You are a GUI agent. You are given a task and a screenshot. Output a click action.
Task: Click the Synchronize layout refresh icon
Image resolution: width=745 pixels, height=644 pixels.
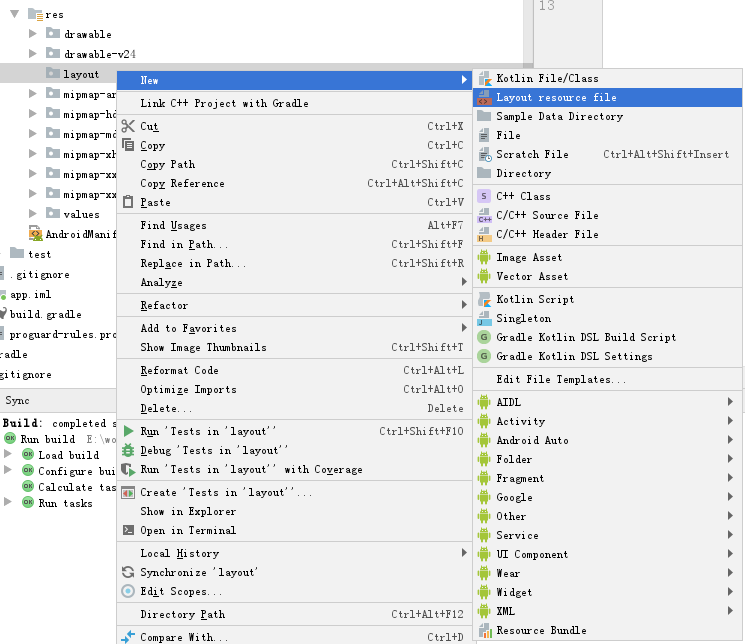click(x=128, y=572)
